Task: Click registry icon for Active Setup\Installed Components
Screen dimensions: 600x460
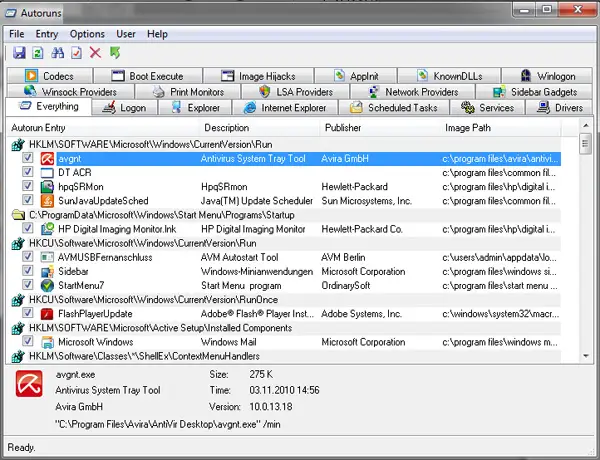Action: tap(18, 328)
